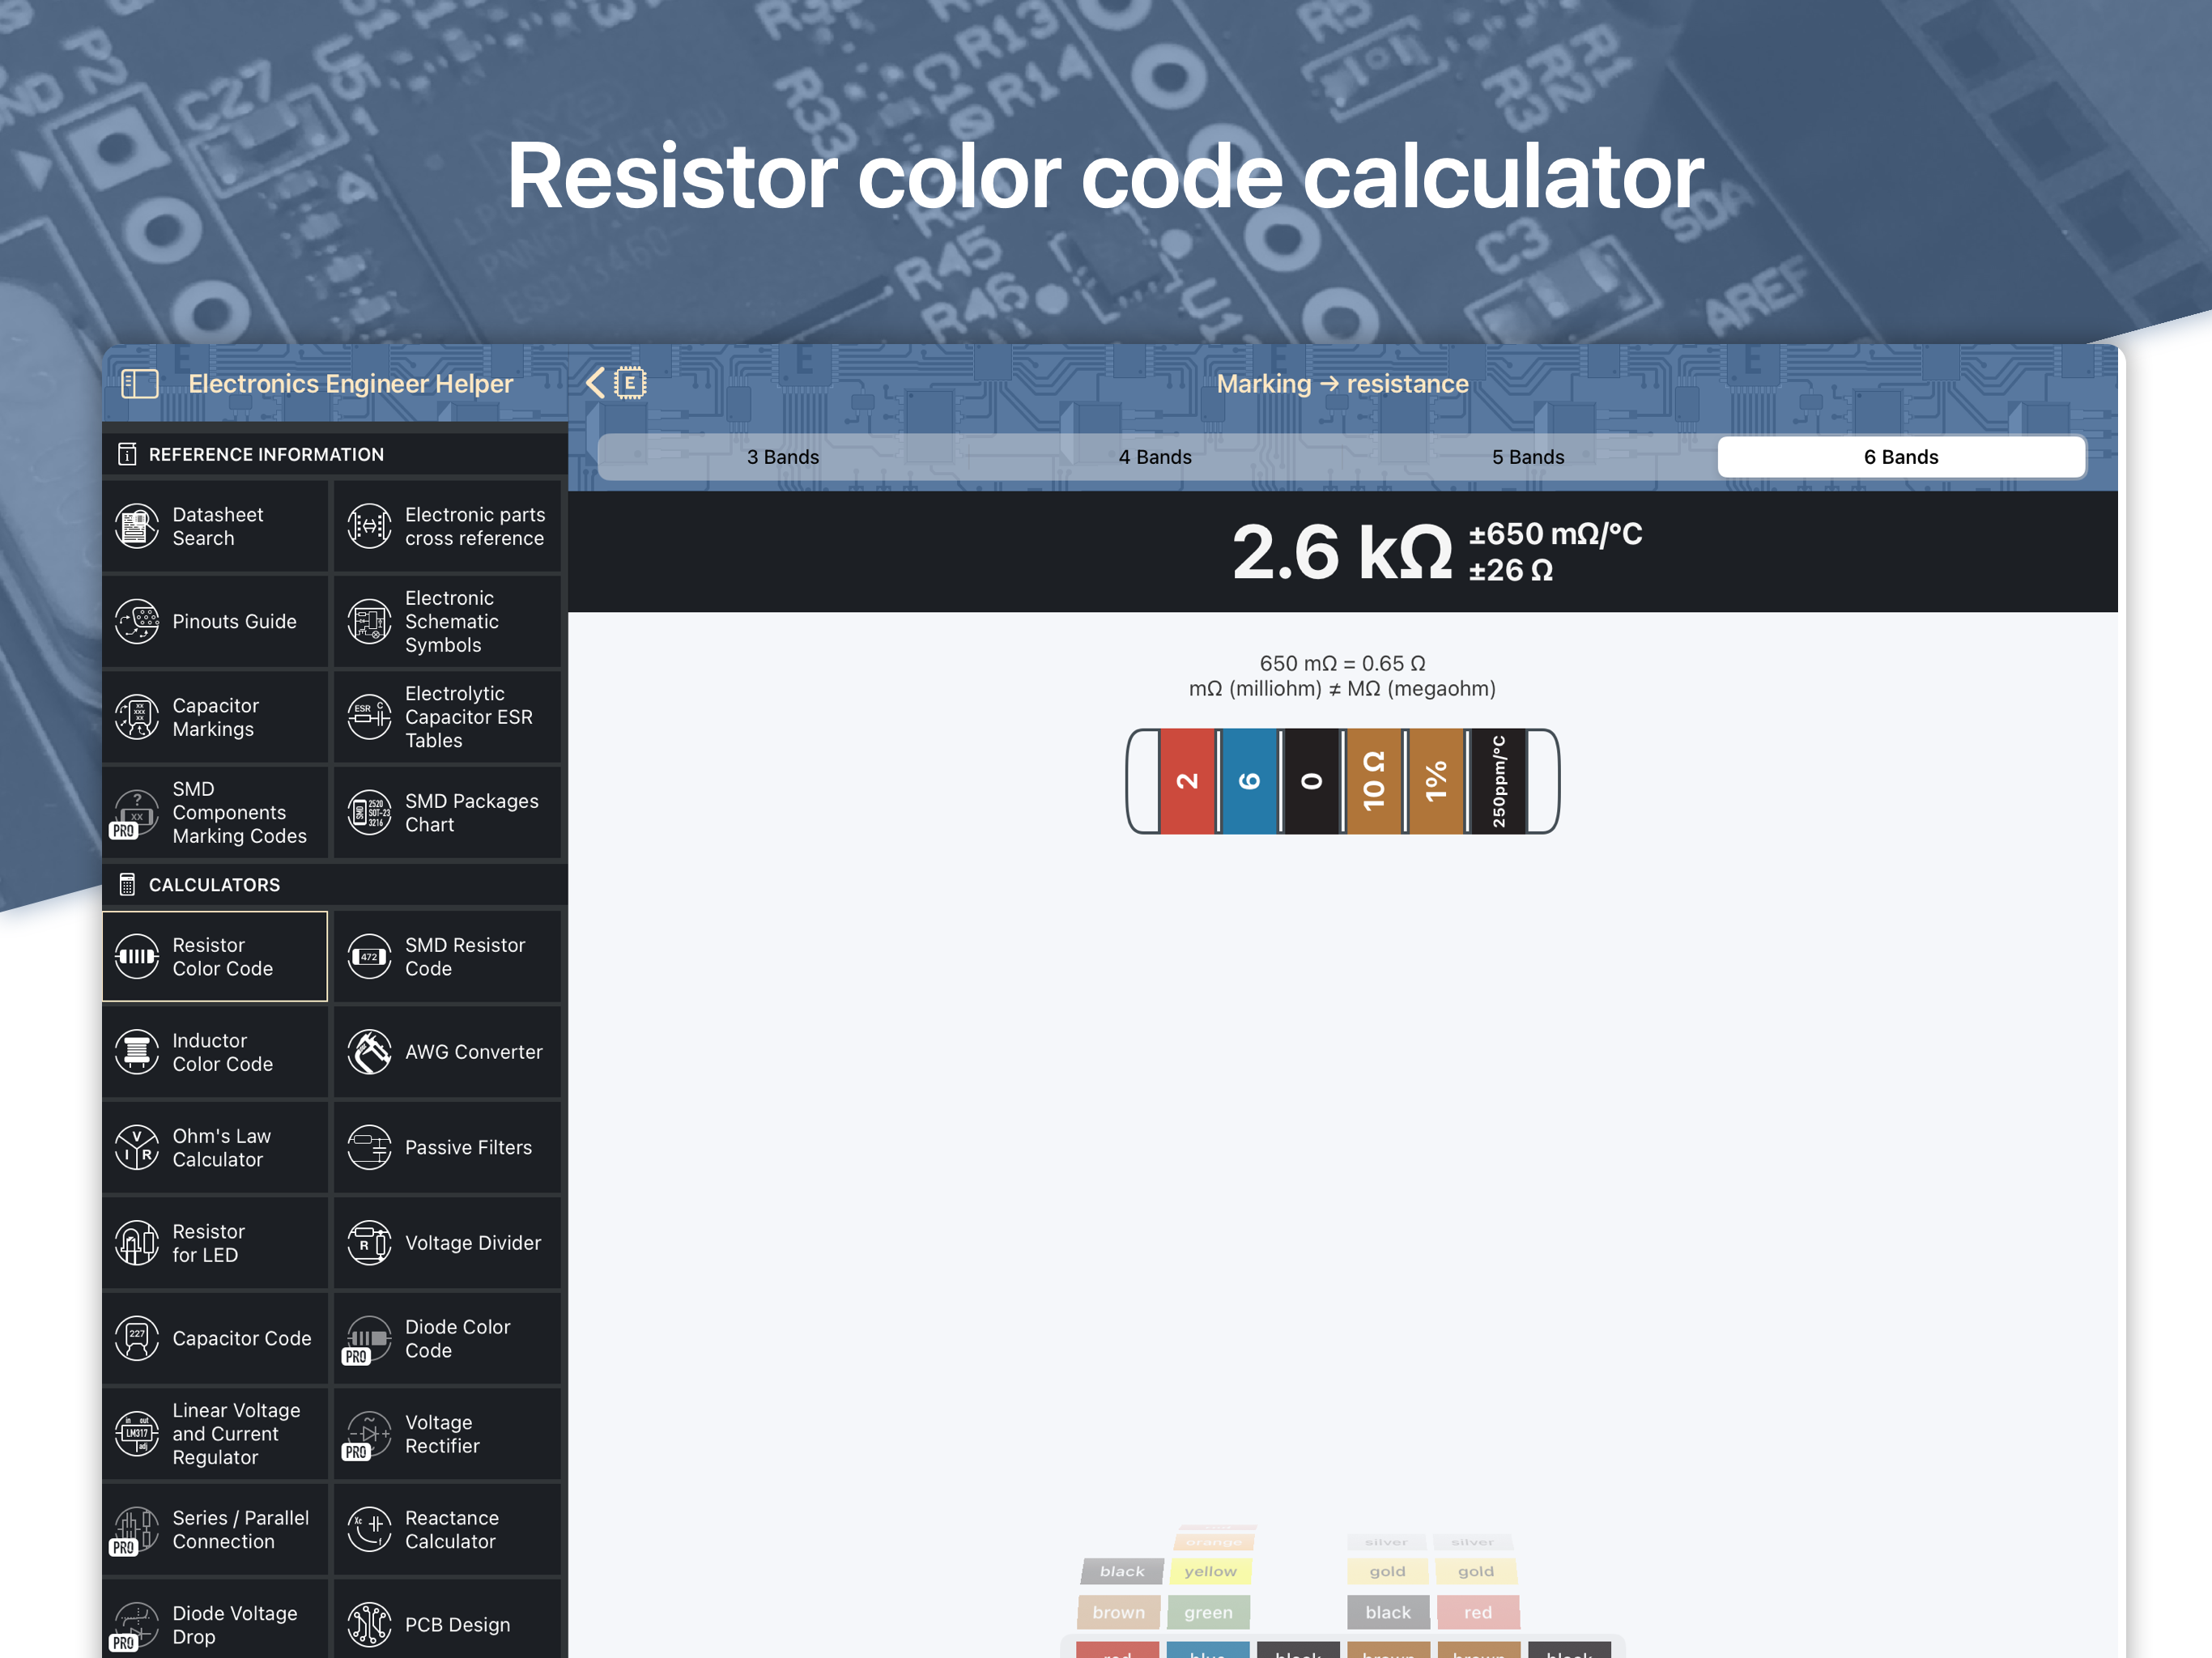2212x1658 pixels.
Task: Click the blue band on the resistor
Action: click(1249, 781)
